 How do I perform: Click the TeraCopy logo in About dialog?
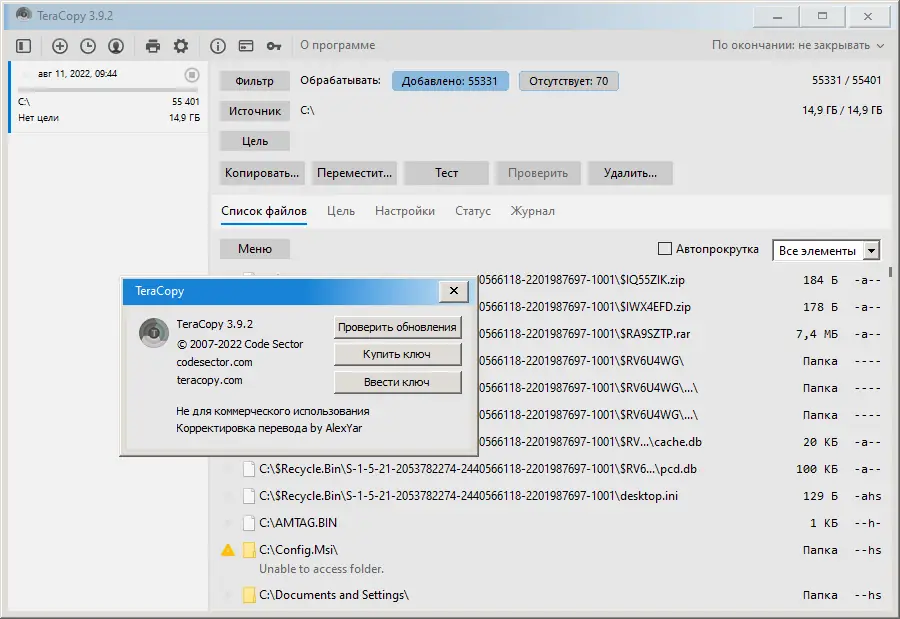pos(154,333)
